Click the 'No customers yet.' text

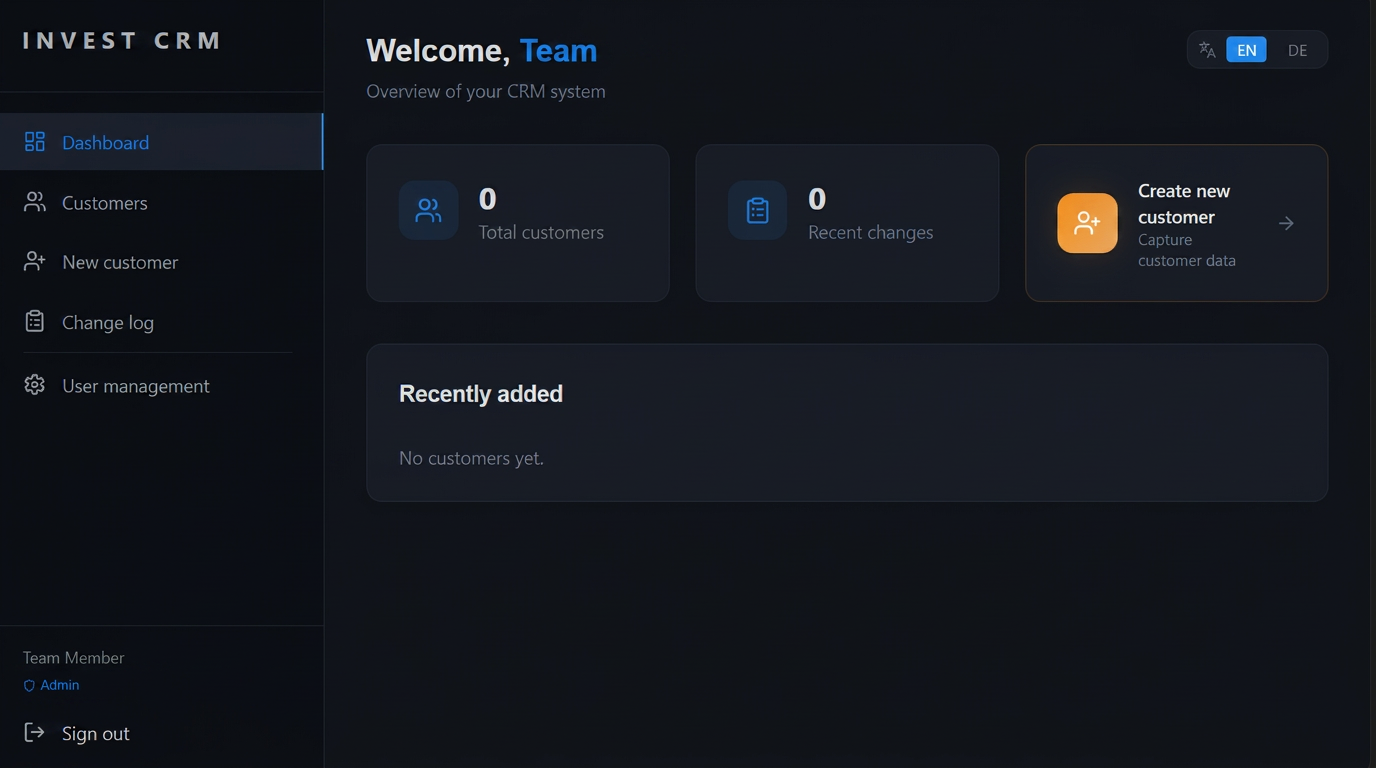coord(471,458)
